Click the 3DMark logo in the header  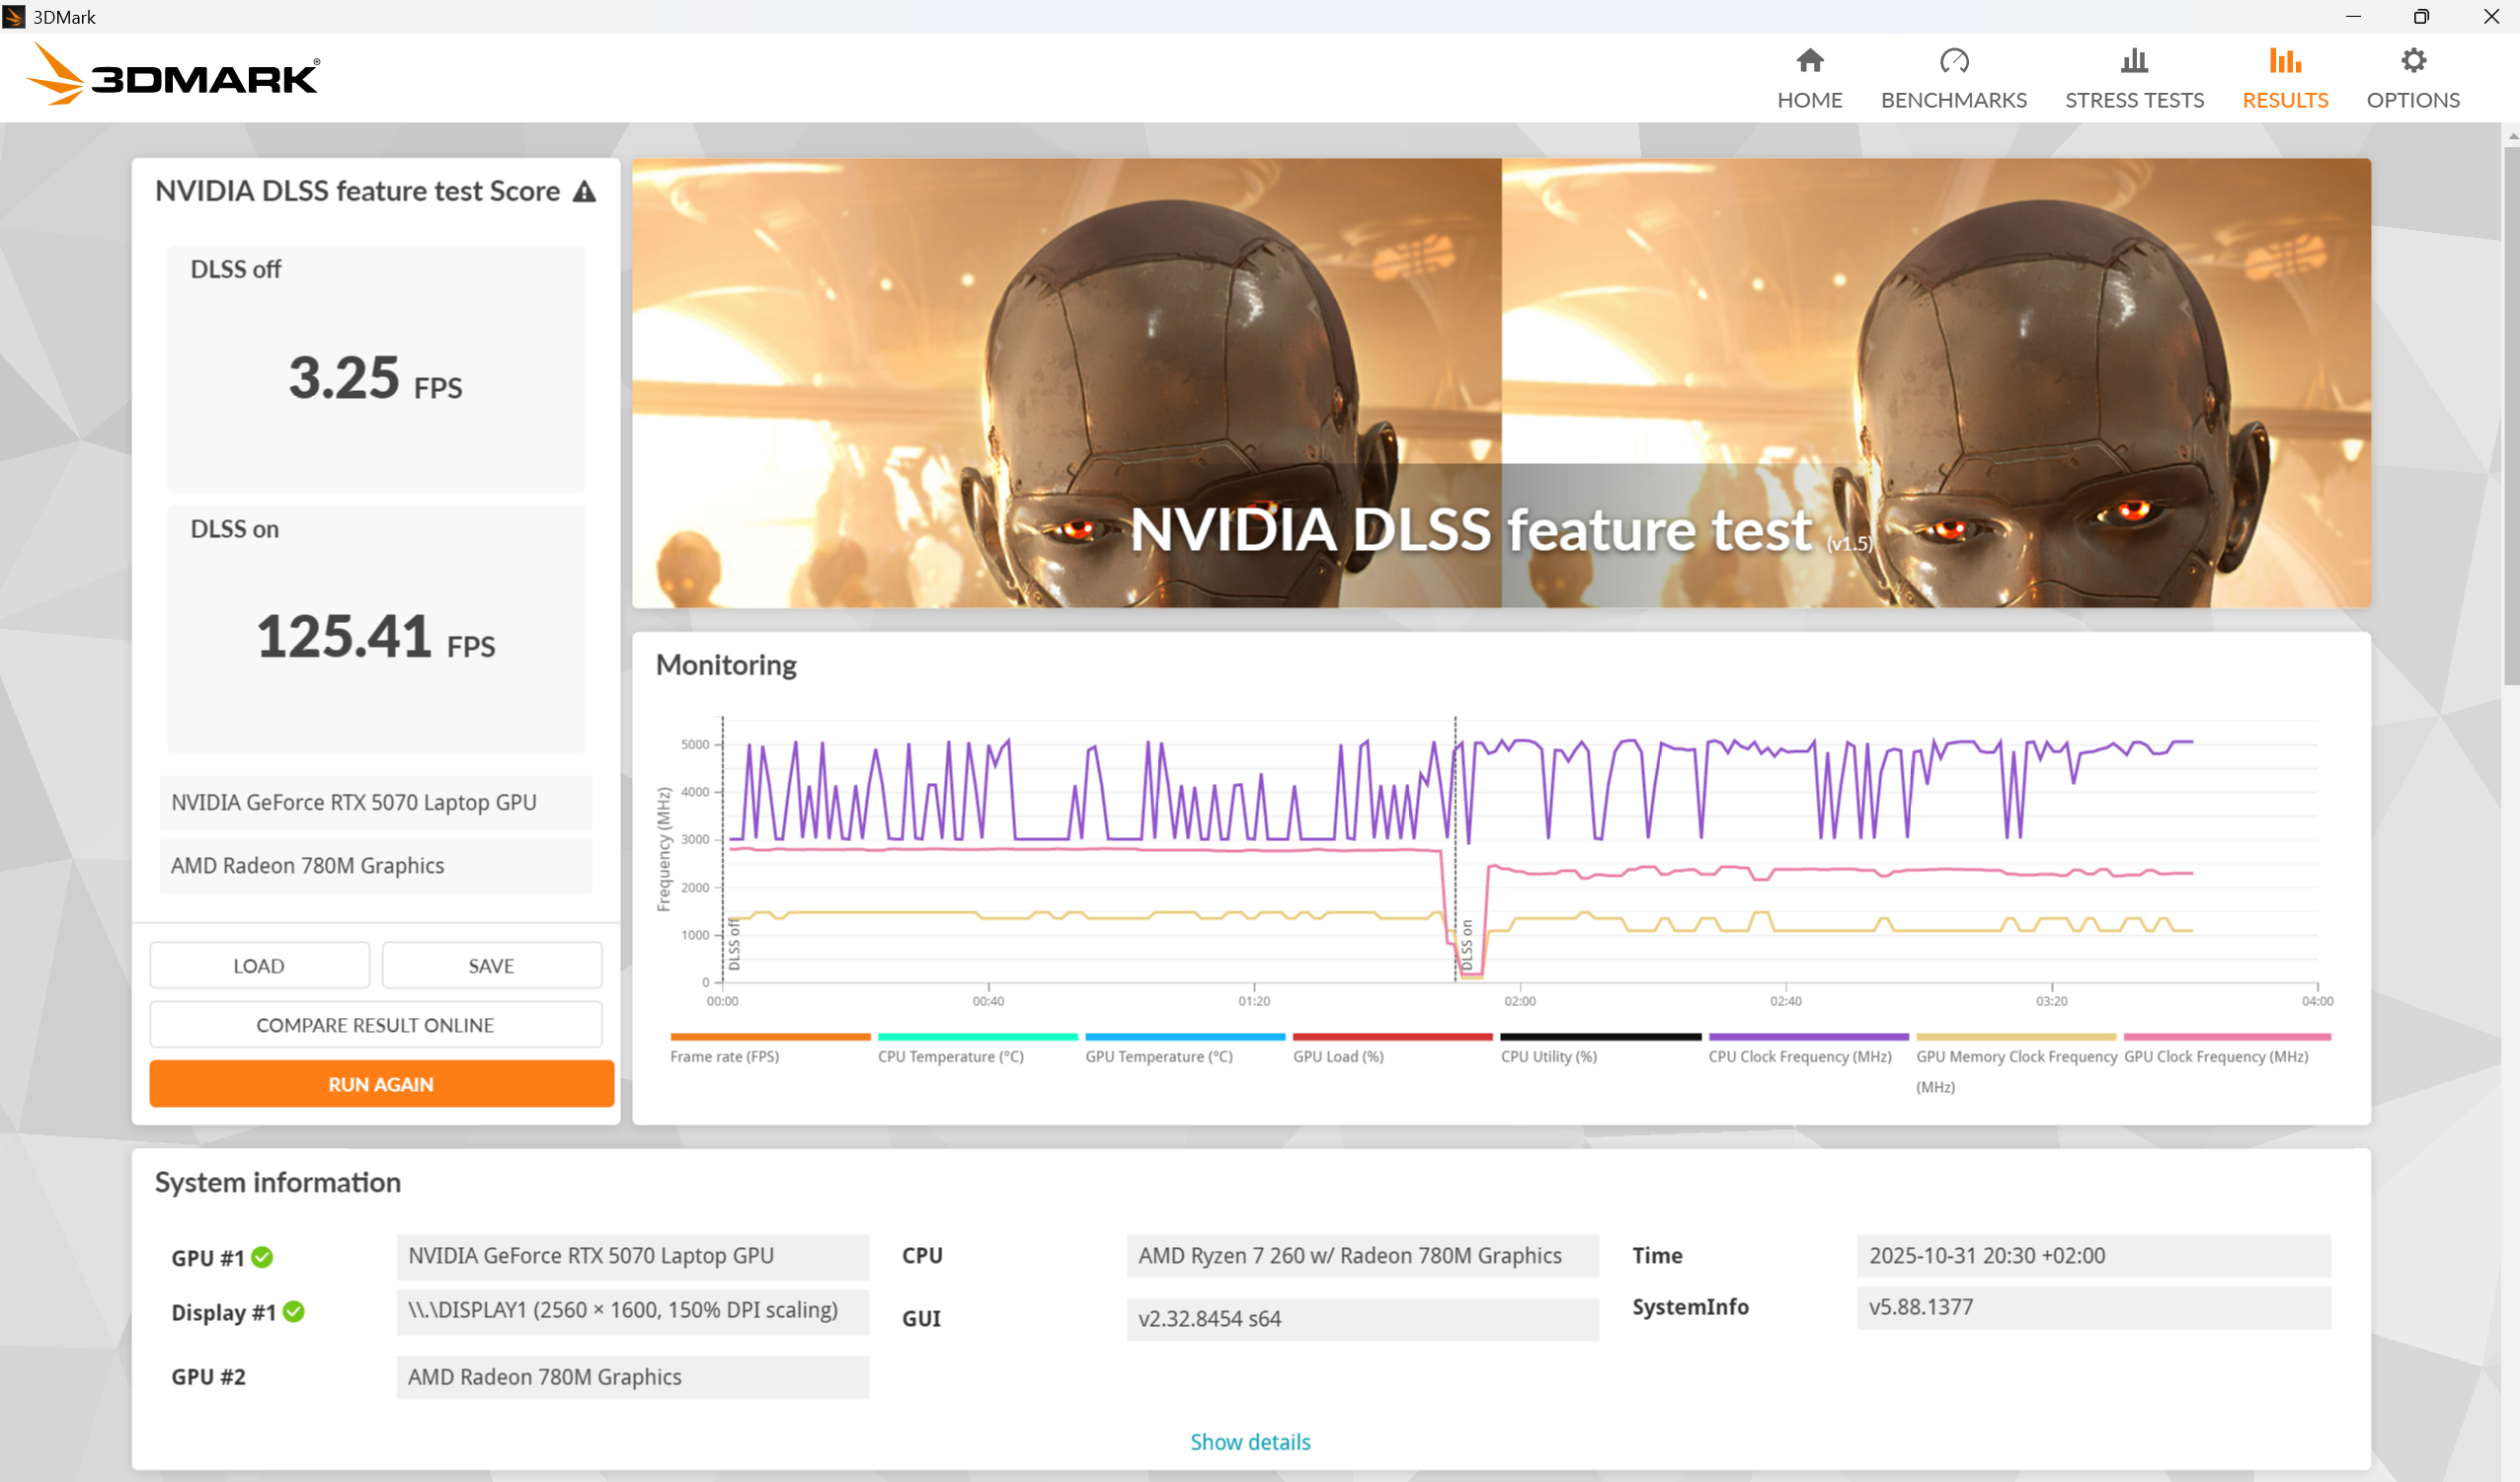pos(172,75)
